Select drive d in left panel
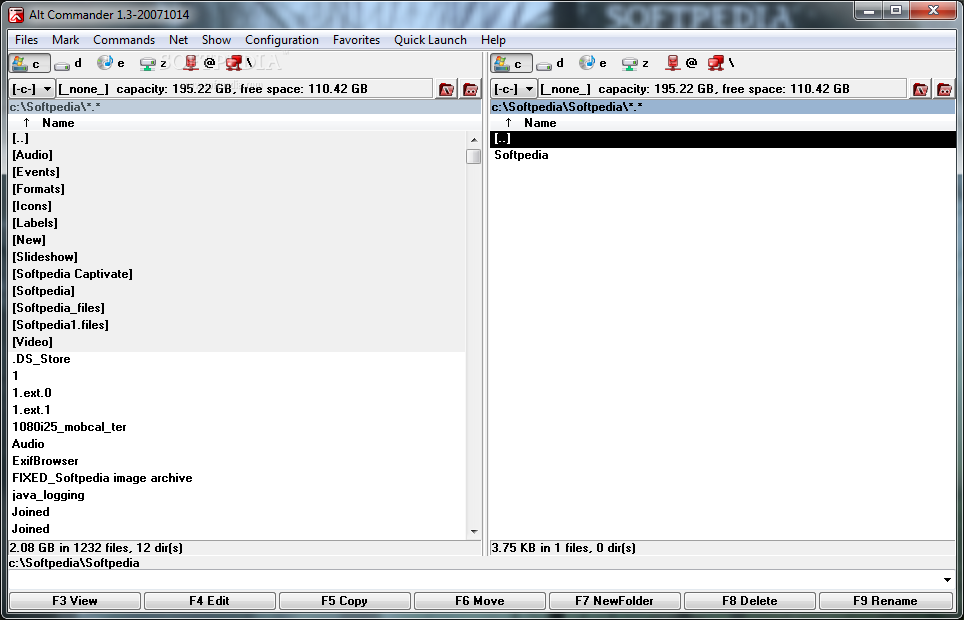 (68, 63)
